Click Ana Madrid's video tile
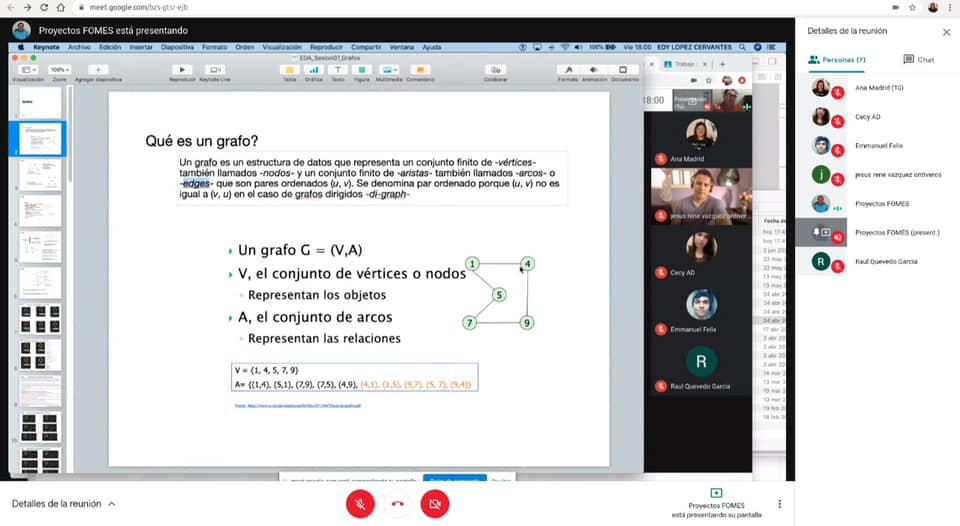960x526 pixels. (x=701, y=140)
